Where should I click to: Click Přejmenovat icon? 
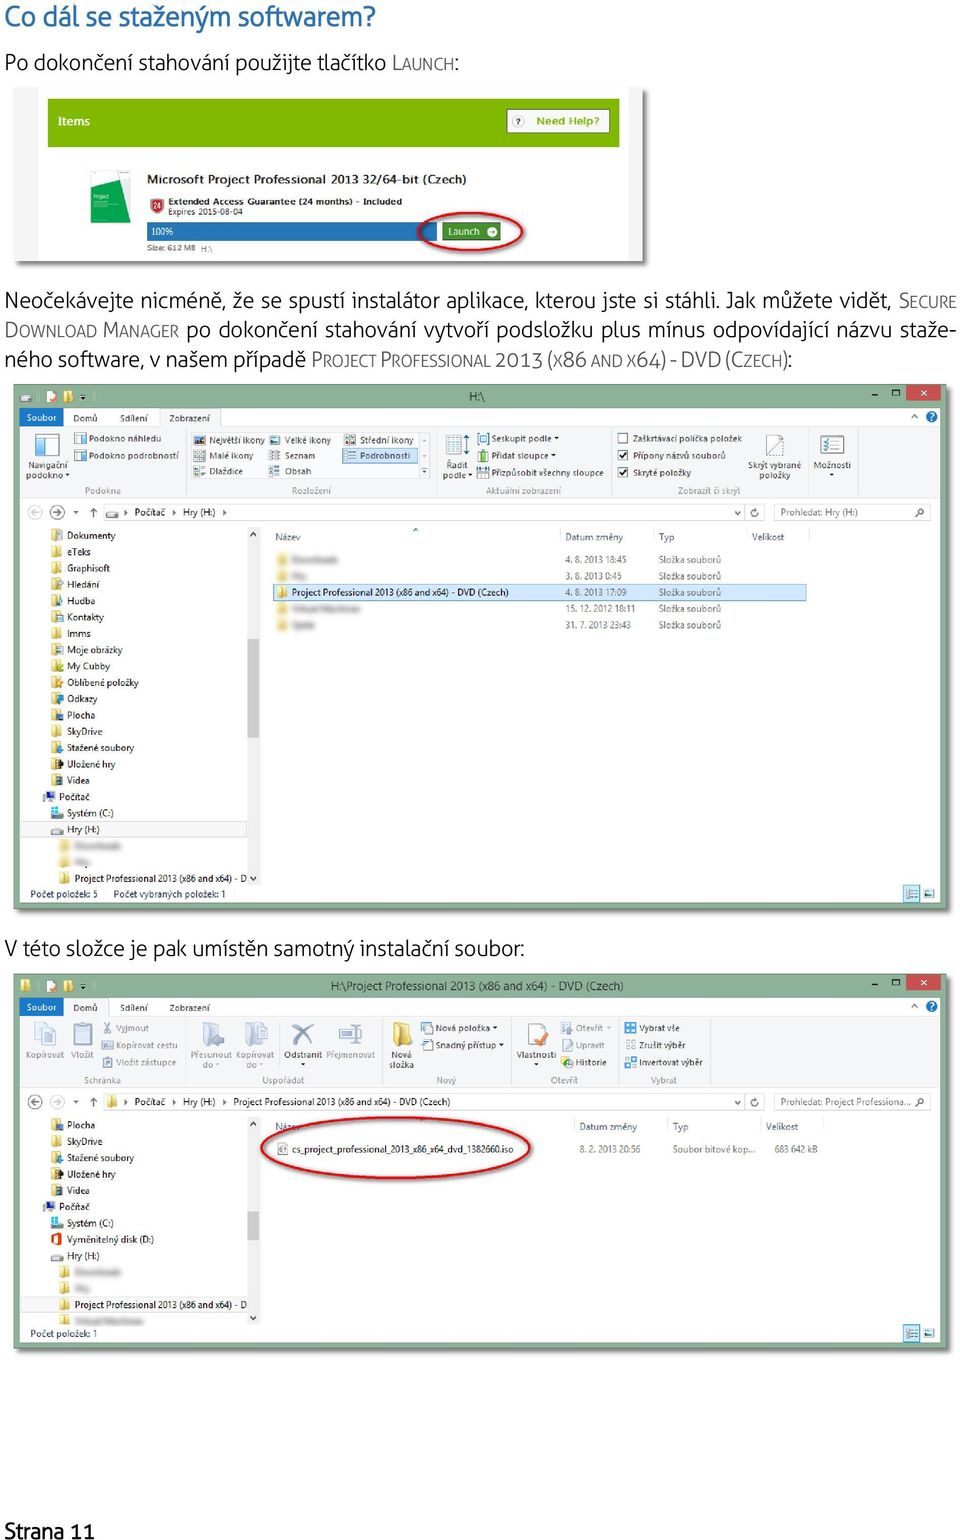point(350,1040)
